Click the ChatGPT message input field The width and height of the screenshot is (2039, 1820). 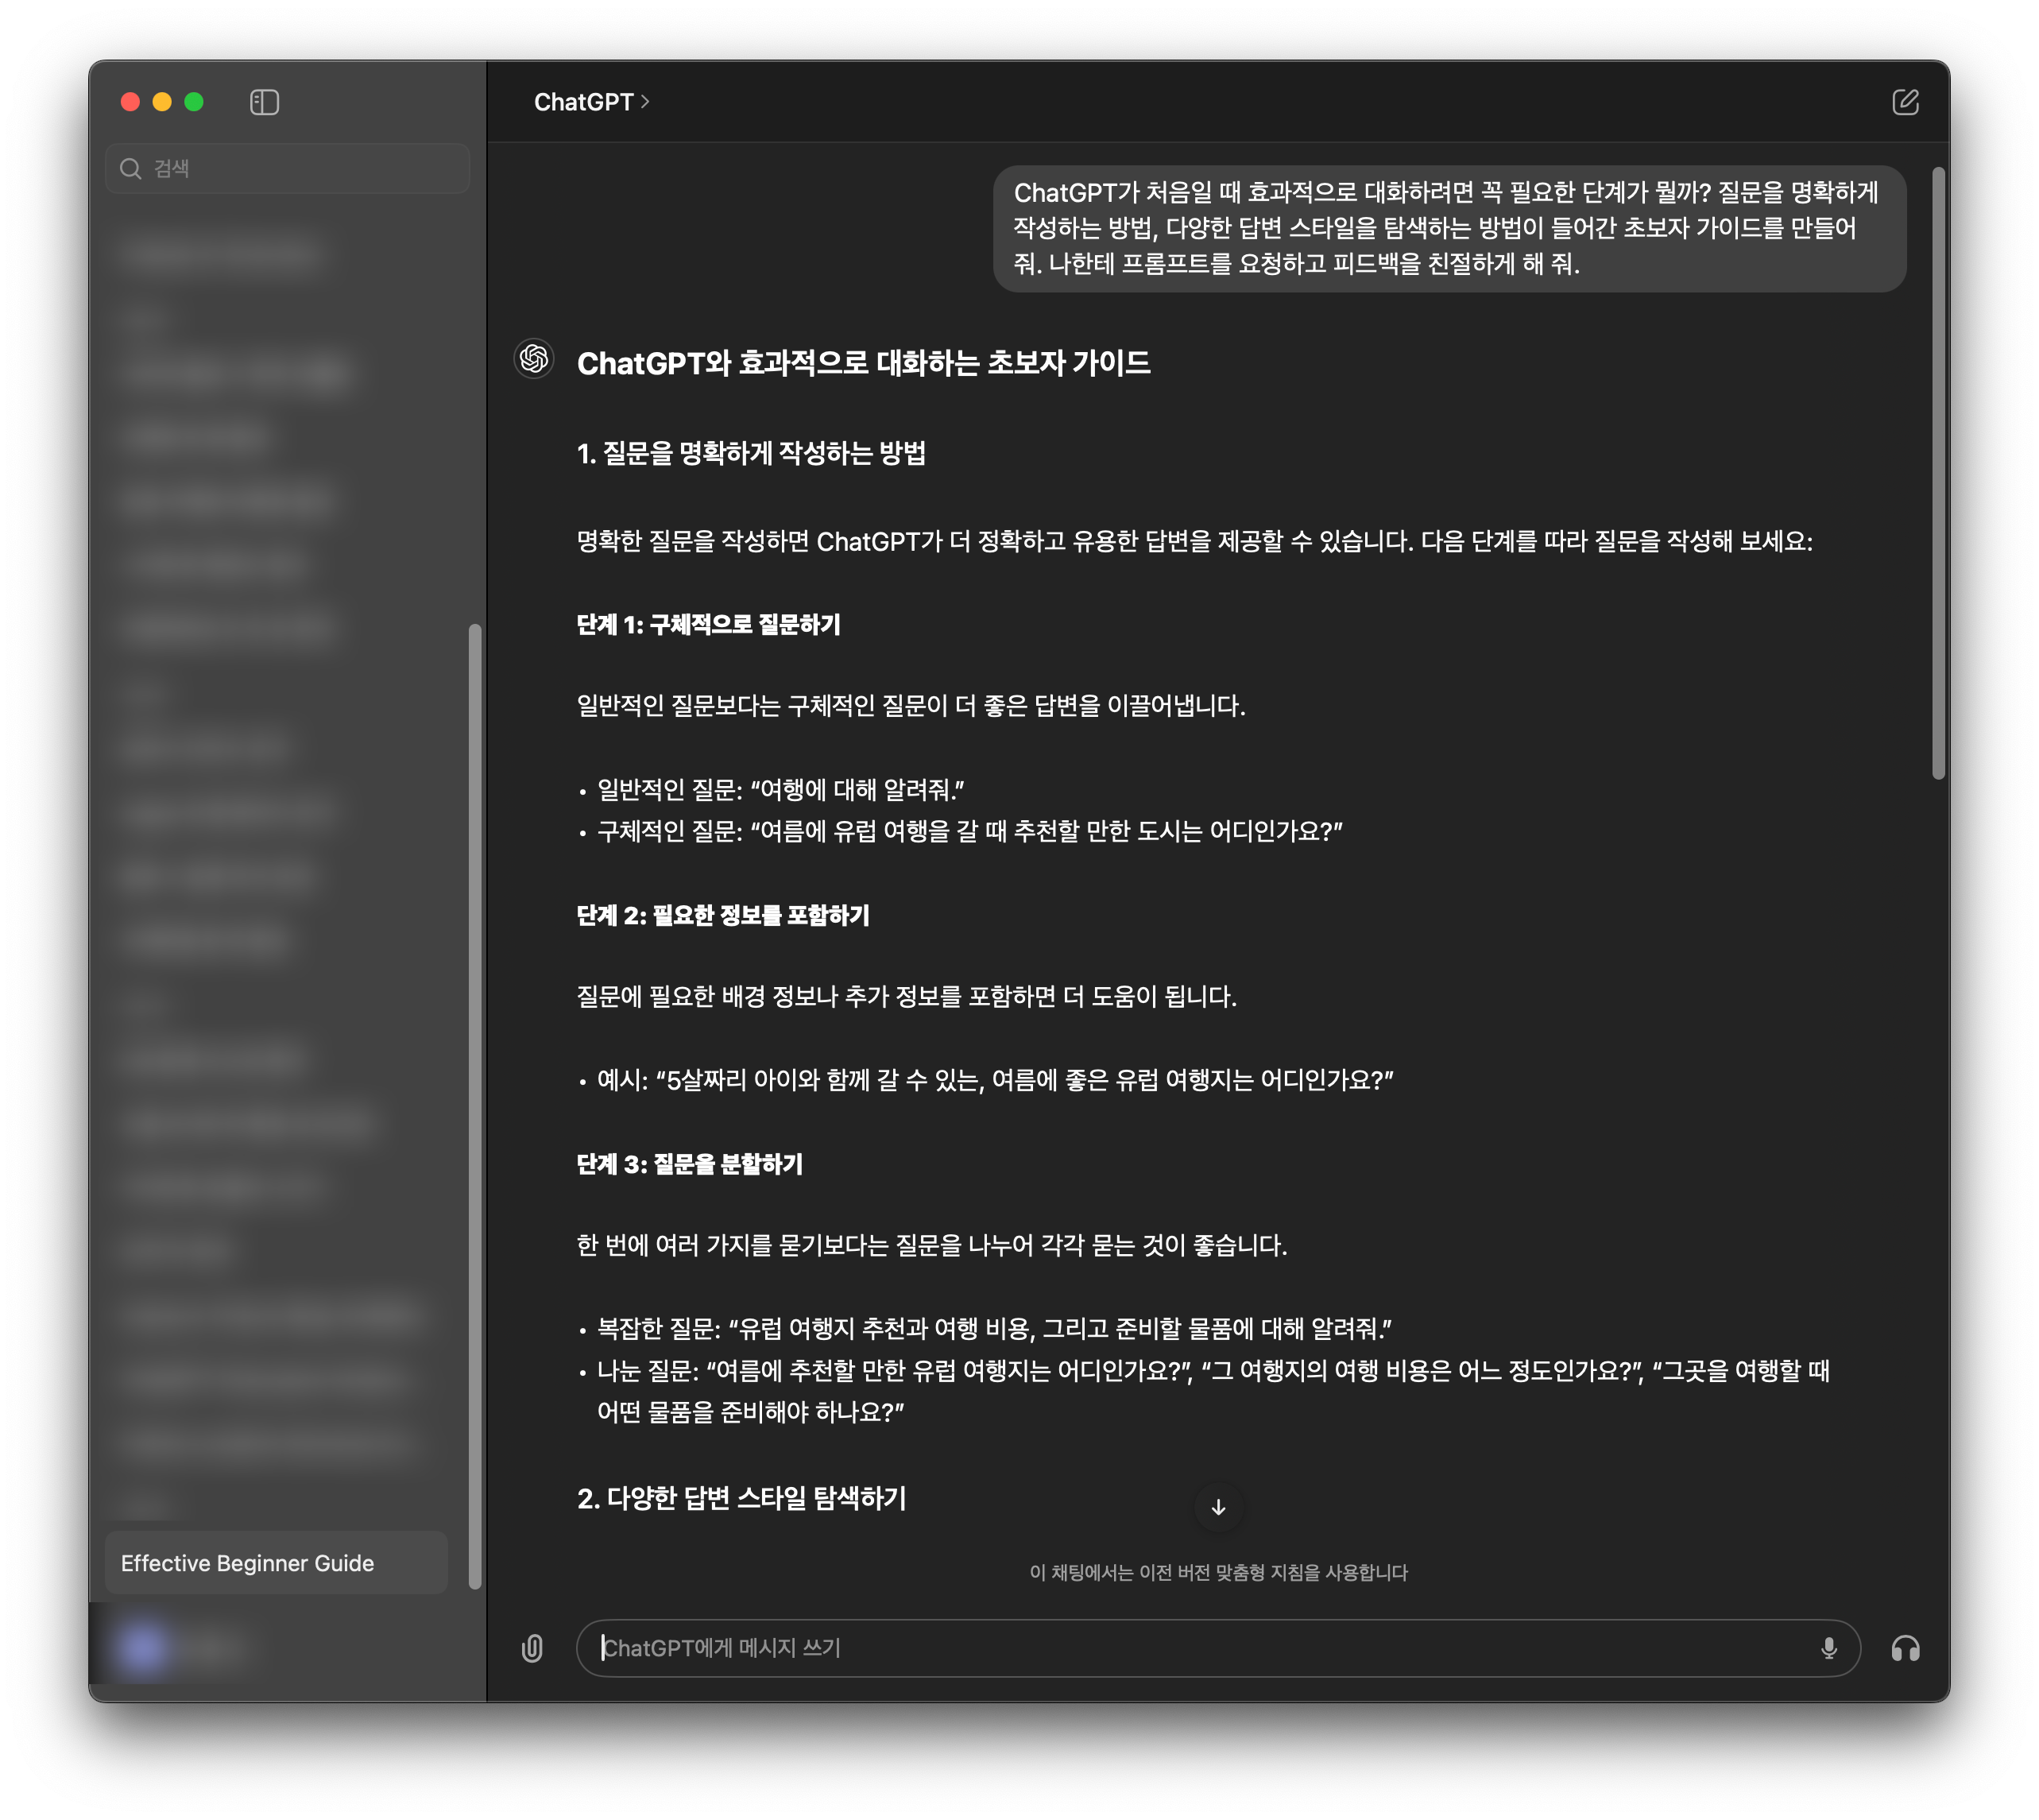tap(1217, 1648)
